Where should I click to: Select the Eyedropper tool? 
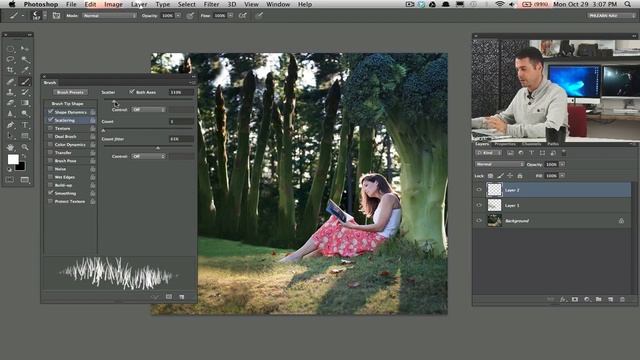pyautogui.click(x=25, y=71)
